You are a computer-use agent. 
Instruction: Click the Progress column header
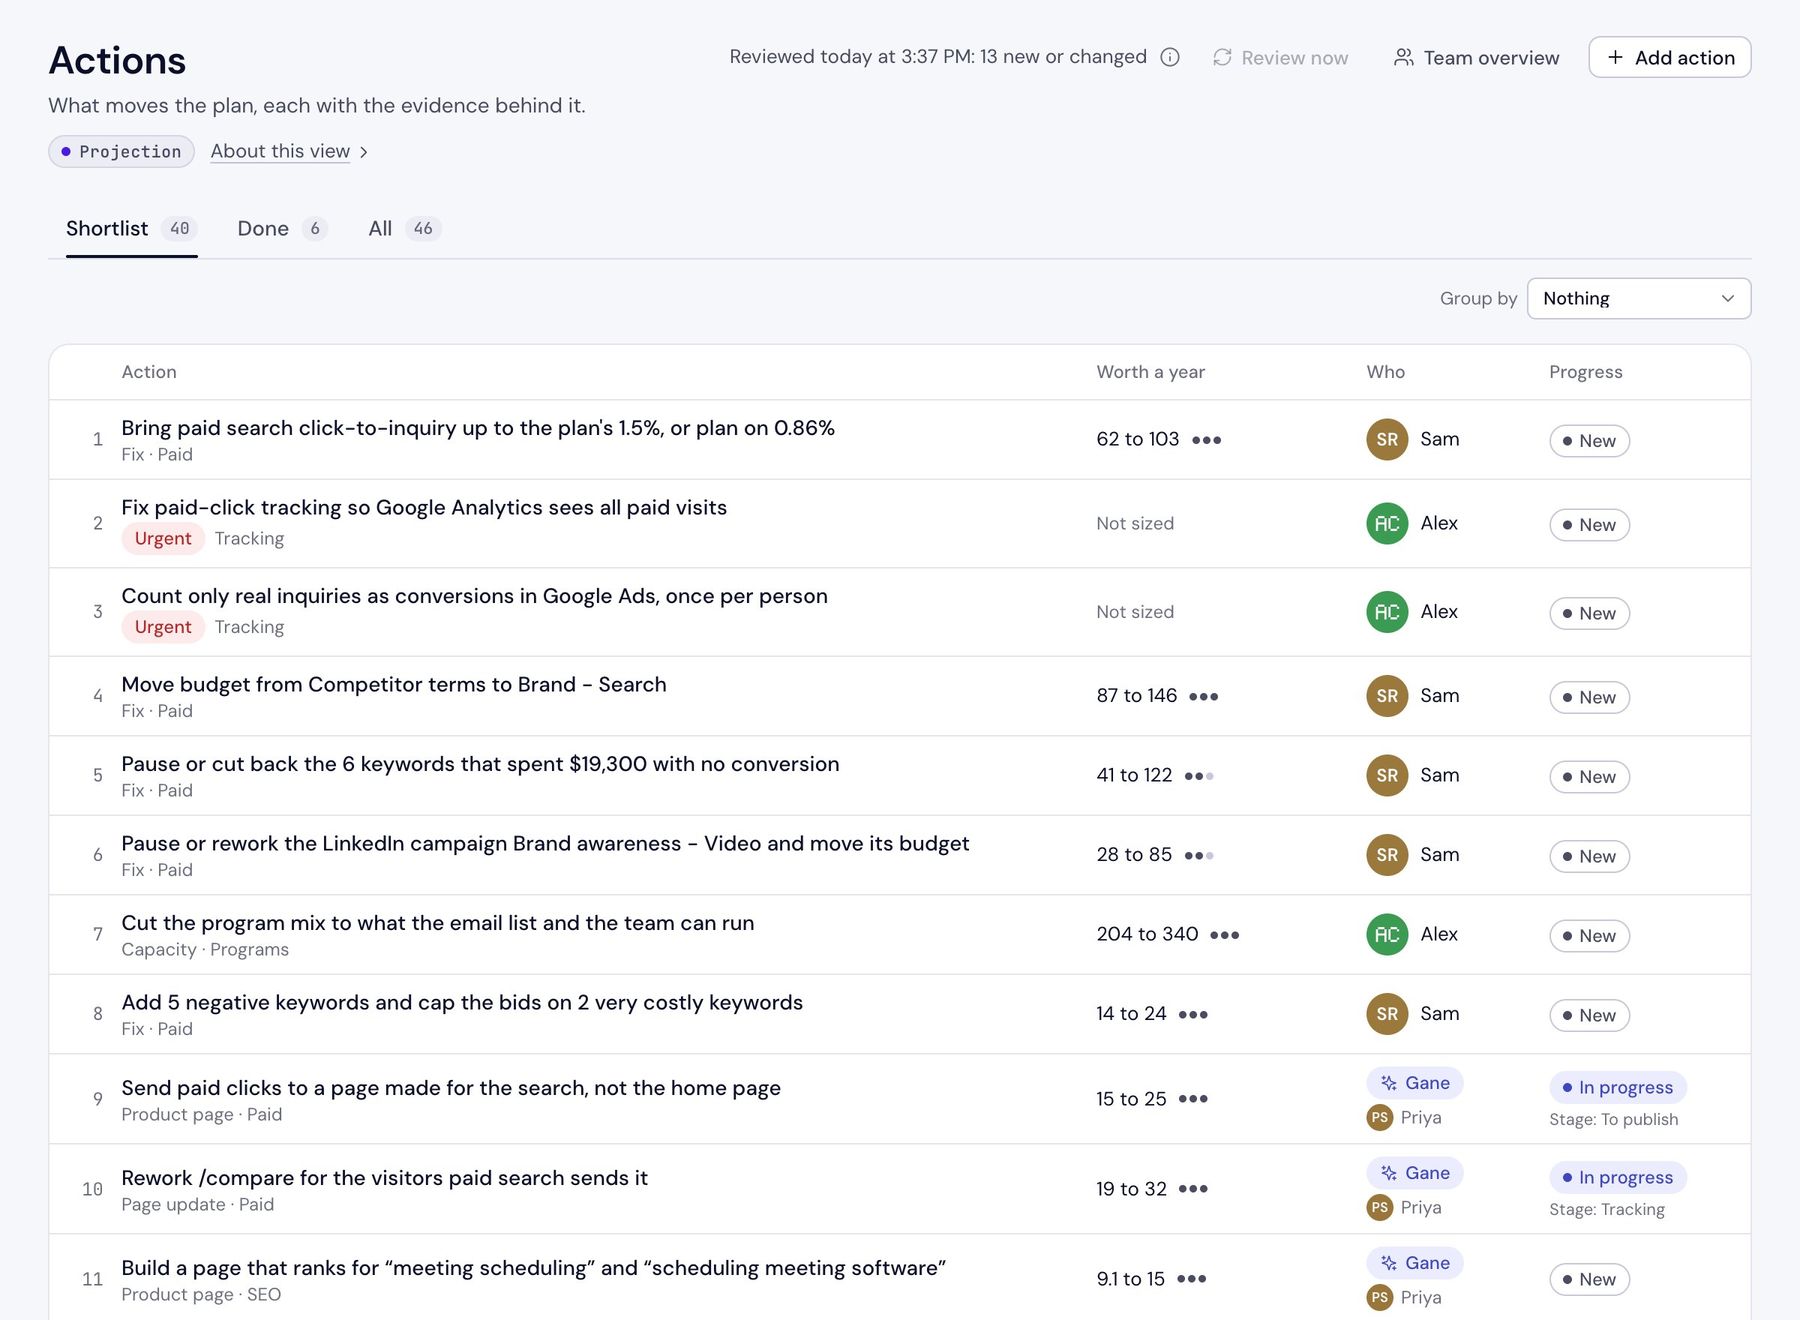(x=1585, y=372)
